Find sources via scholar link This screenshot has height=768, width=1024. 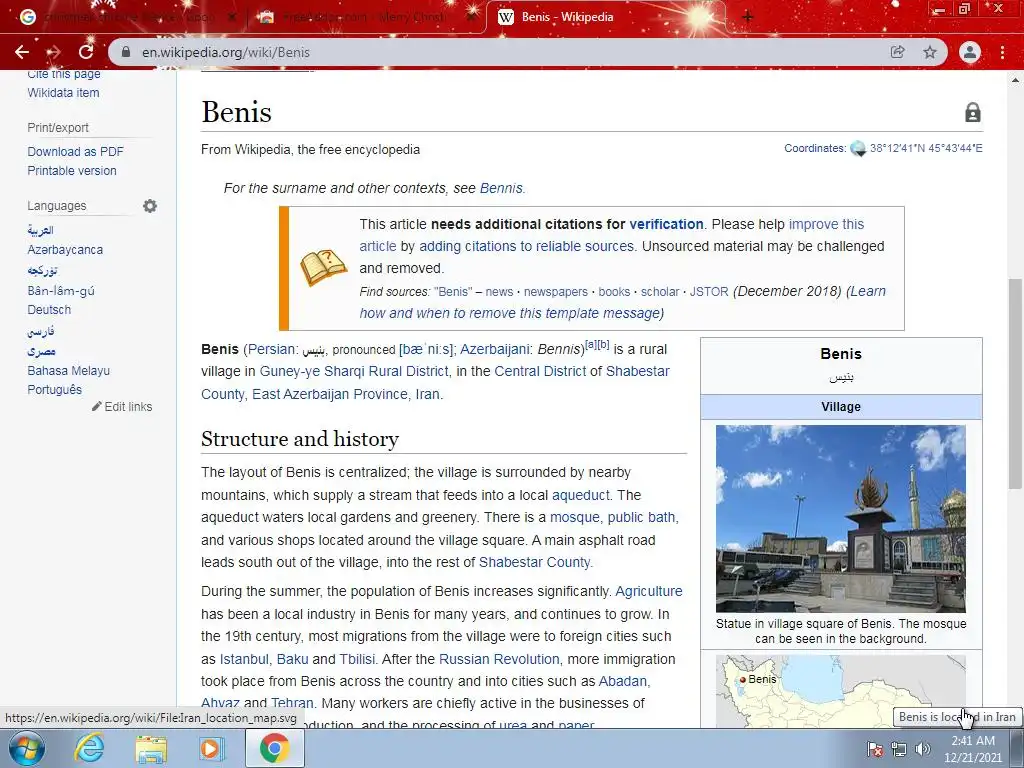[660, 291]
